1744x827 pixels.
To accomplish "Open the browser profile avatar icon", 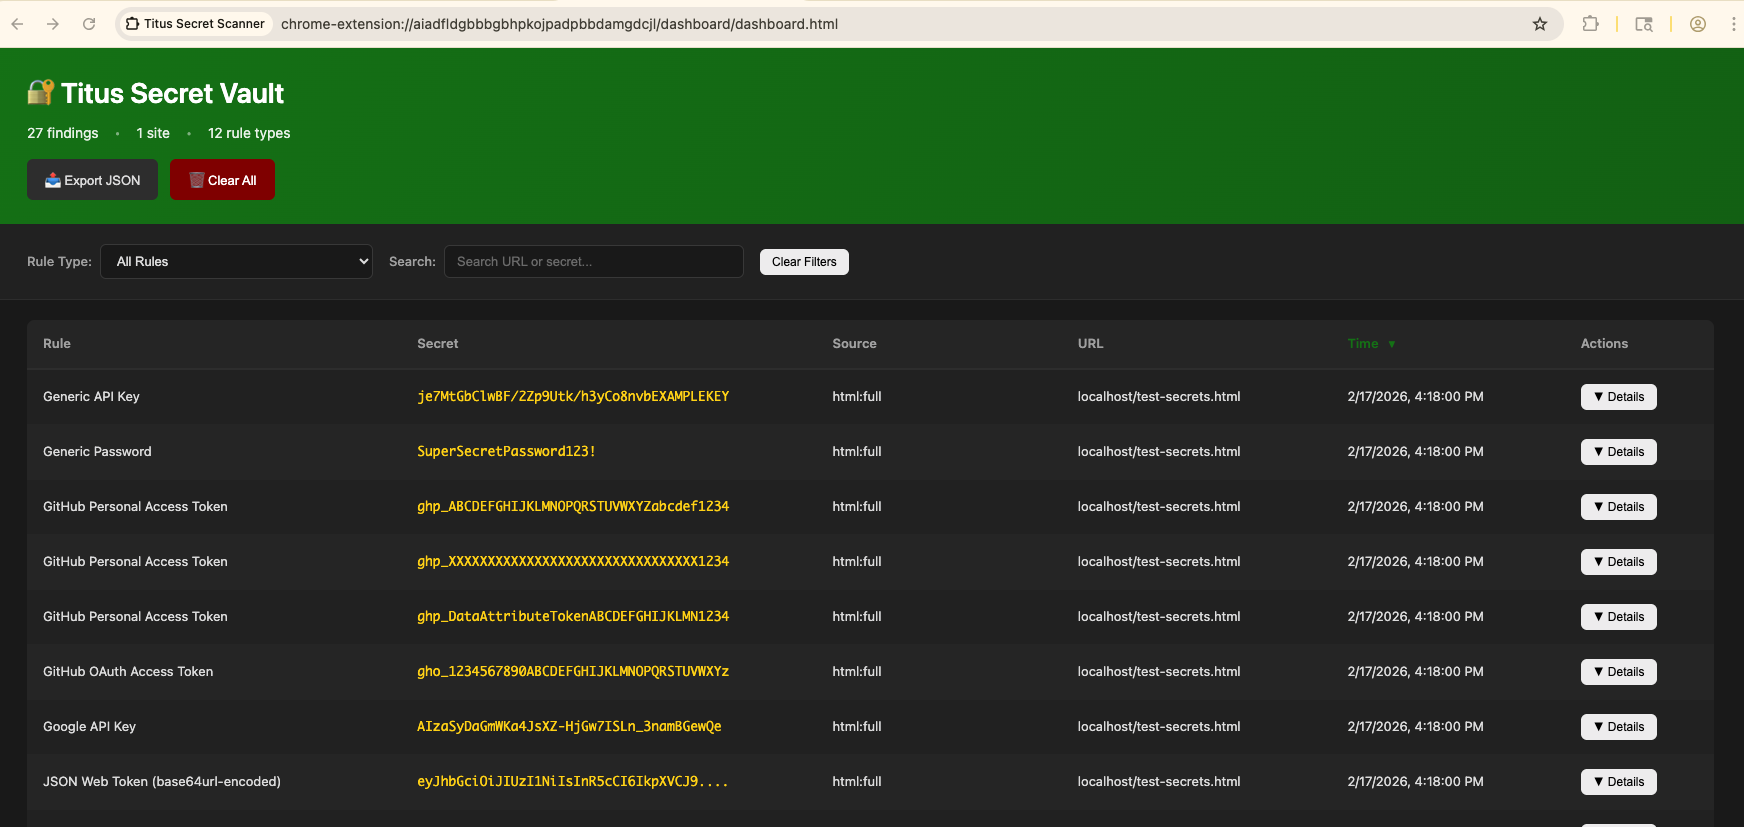I will (1698, 24).
